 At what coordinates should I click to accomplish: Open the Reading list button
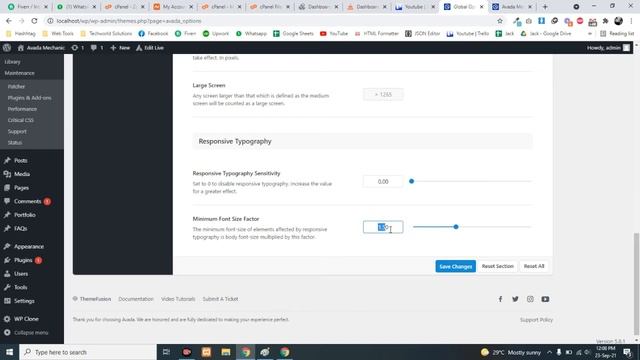point(617,33)
